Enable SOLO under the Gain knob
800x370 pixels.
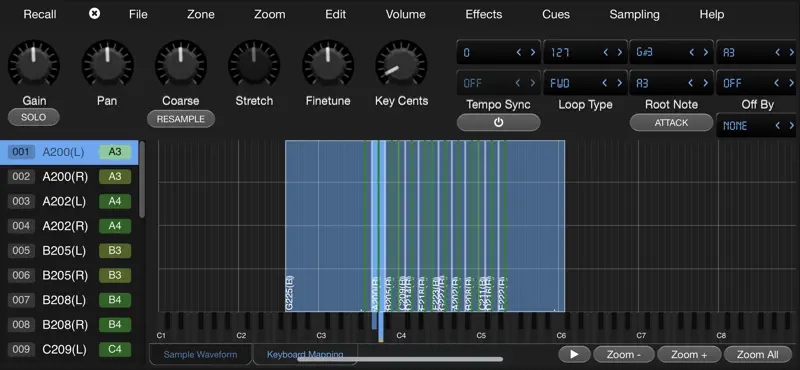[x=34, y=117]
